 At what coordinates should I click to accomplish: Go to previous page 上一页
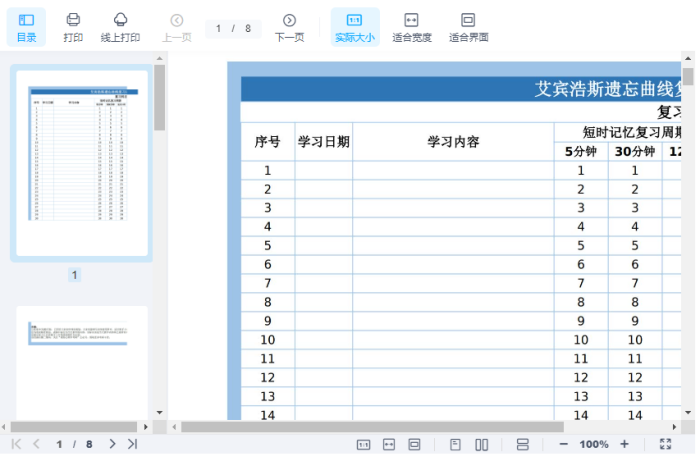(x=177, y=28)
